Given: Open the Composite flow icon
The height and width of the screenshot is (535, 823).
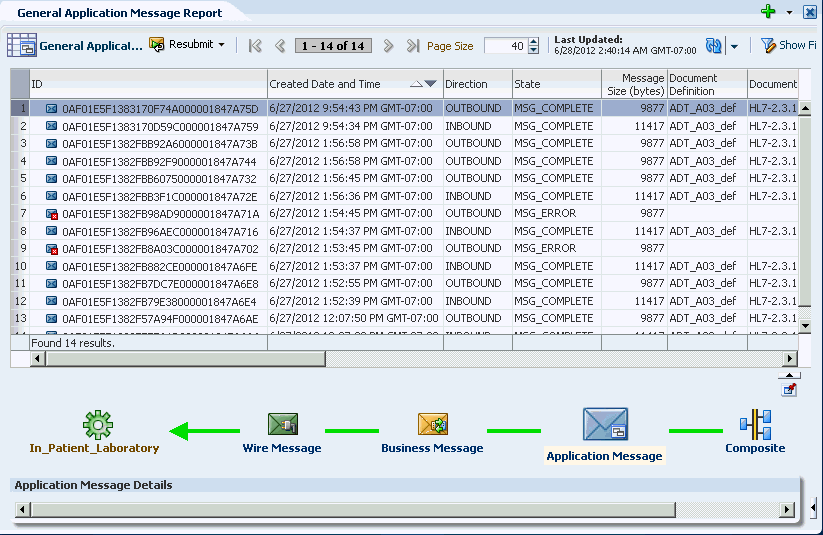Looking at the screenshot, I should point(755,425).
